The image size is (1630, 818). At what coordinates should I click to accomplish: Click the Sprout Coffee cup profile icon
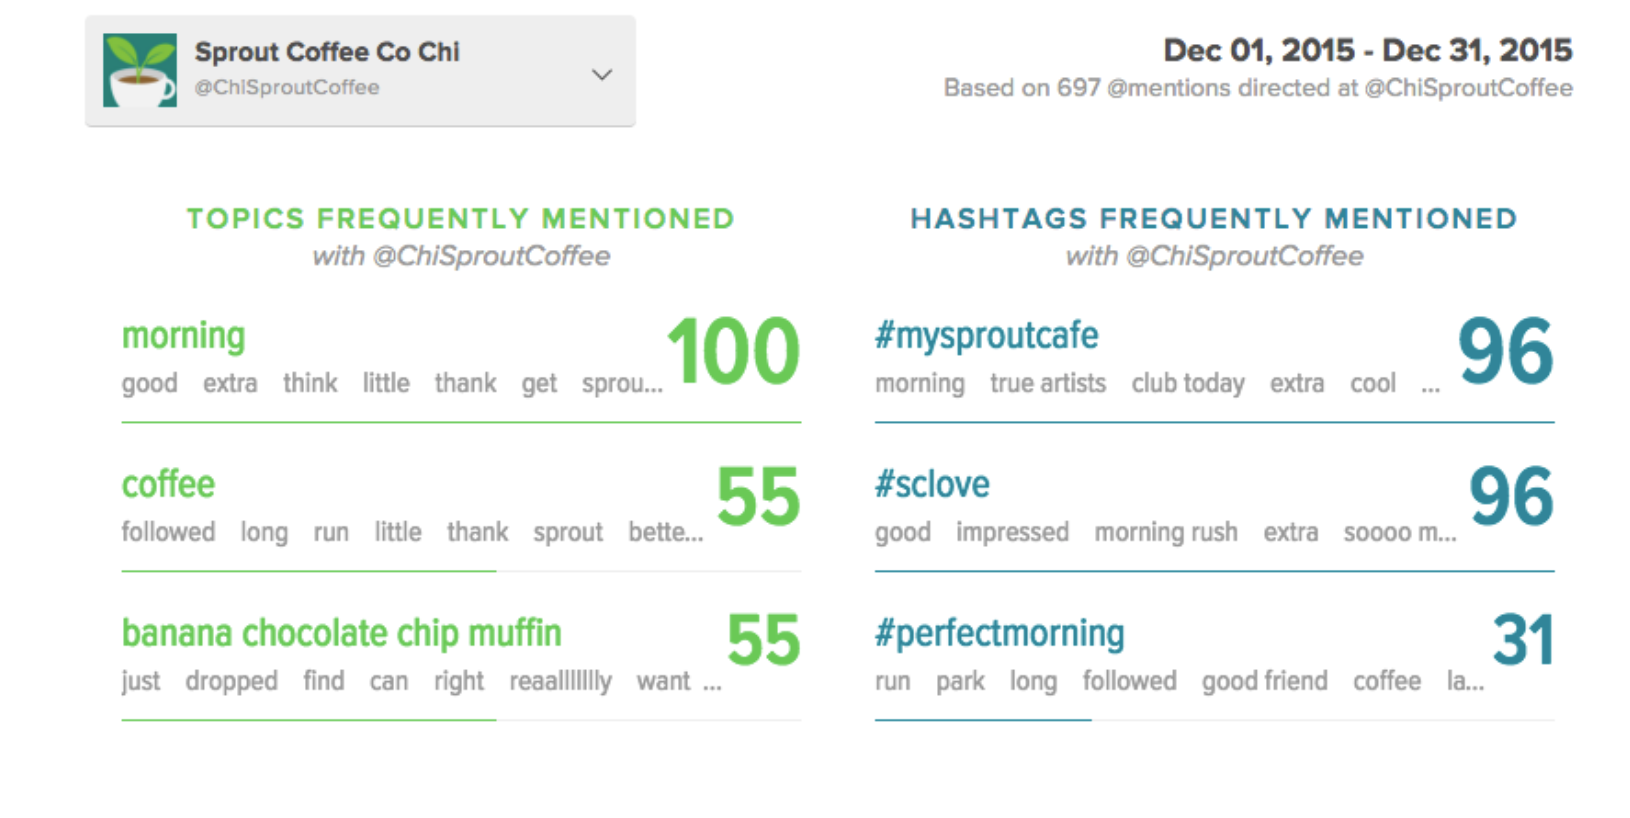pos(140,70)
